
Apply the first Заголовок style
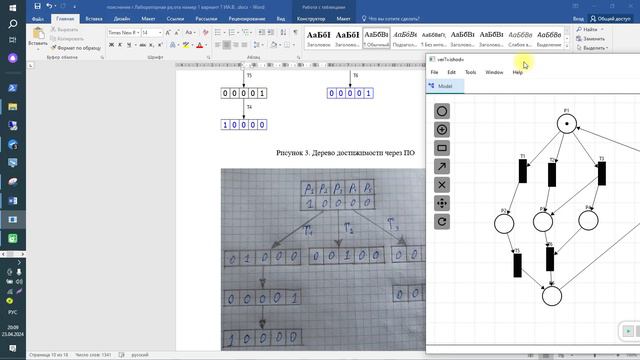pyautogui.click(x=318, y=38)
